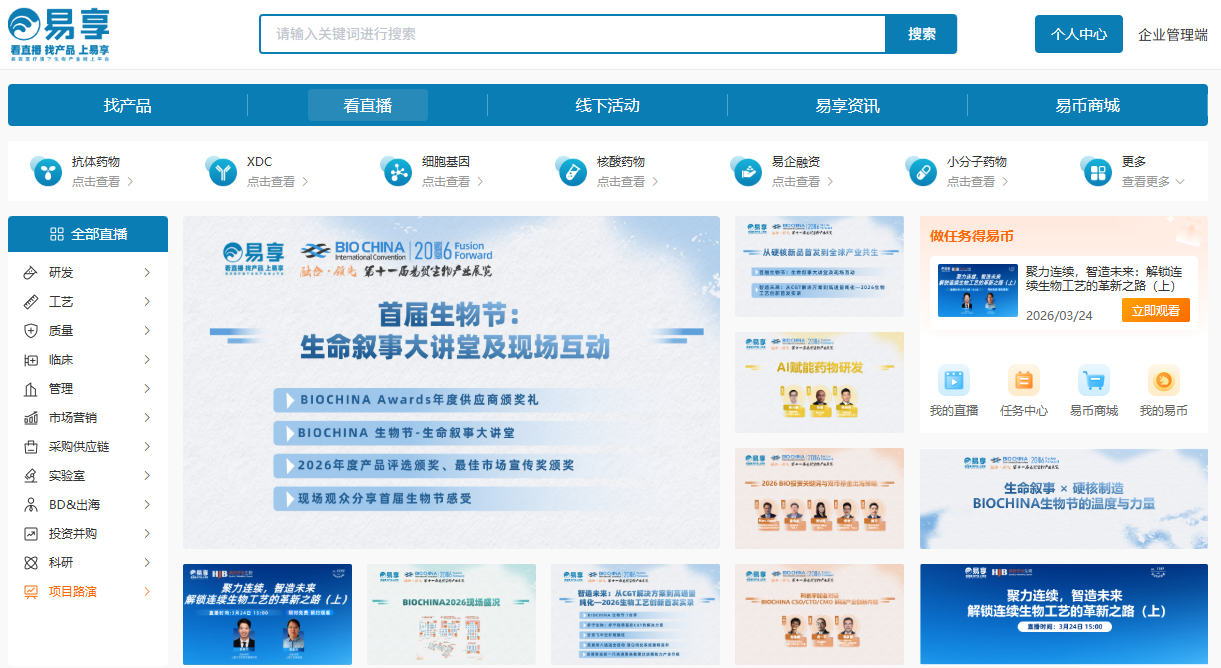1221x668 pixels.
Task: Switch to the 线下活动 tab
Action: coord(607,105)
